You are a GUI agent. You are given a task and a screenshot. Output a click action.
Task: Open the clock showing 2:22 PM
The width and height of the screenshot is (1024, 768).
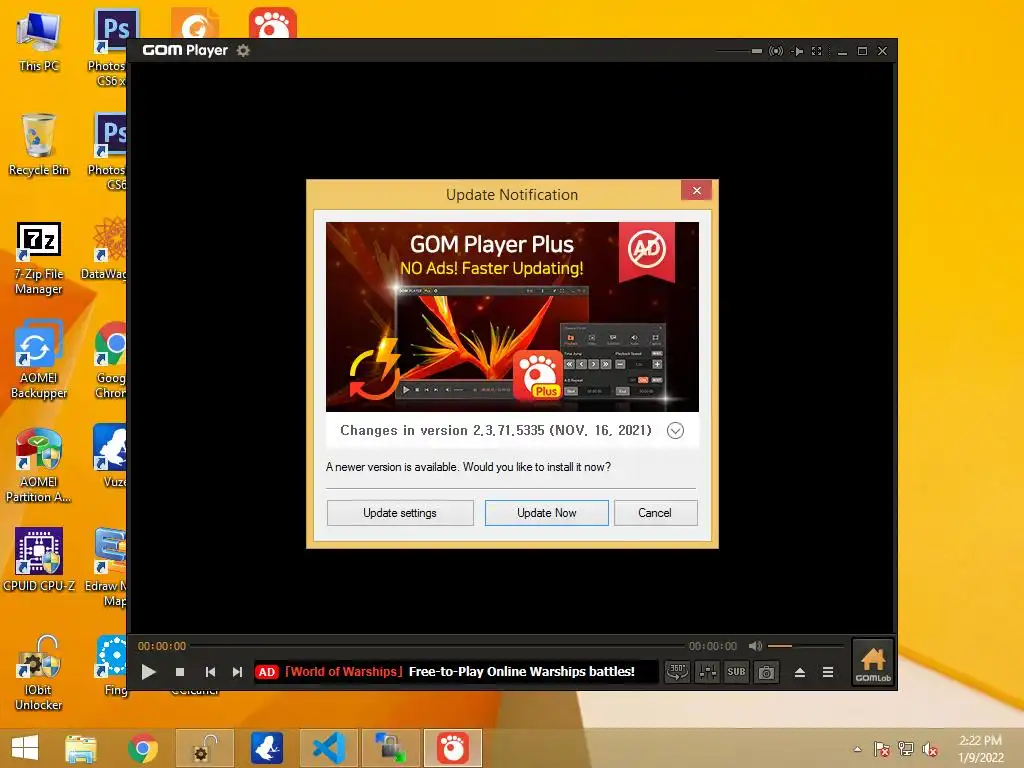(981, 749)
